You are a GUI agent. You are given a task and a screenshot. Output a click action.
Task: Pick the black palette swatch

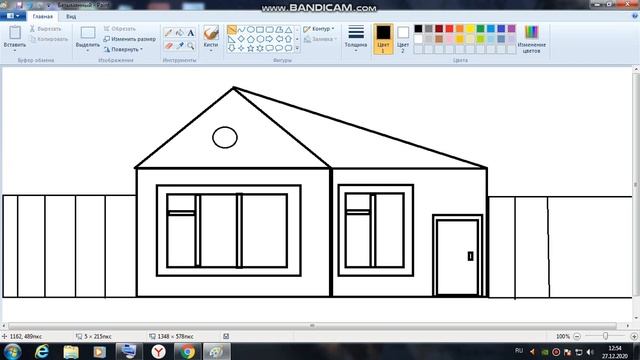(x=418, y=29)
